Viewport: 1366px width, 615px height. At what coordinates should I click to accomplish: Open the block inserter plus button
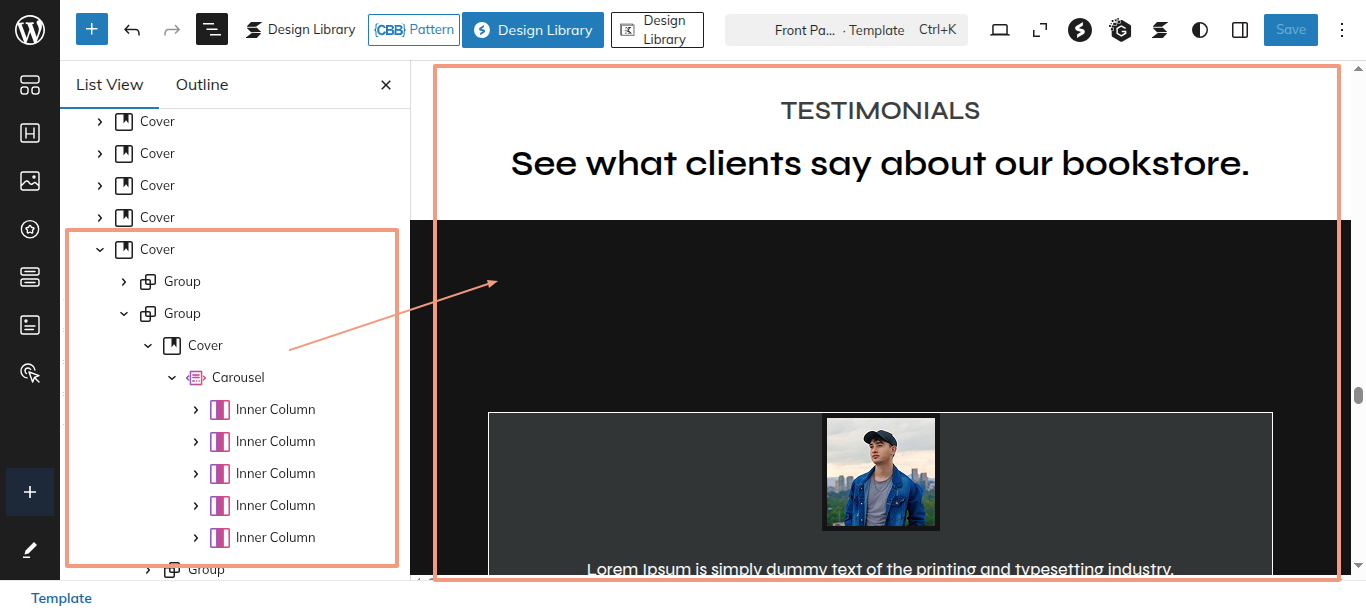92,30
